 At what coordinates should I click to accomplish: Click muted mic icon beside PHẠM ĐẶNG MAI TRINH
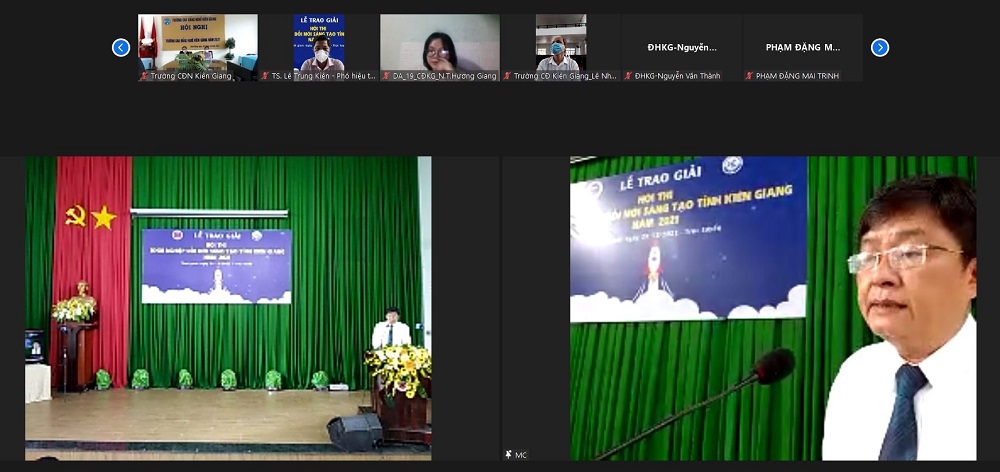coord(749,76)
